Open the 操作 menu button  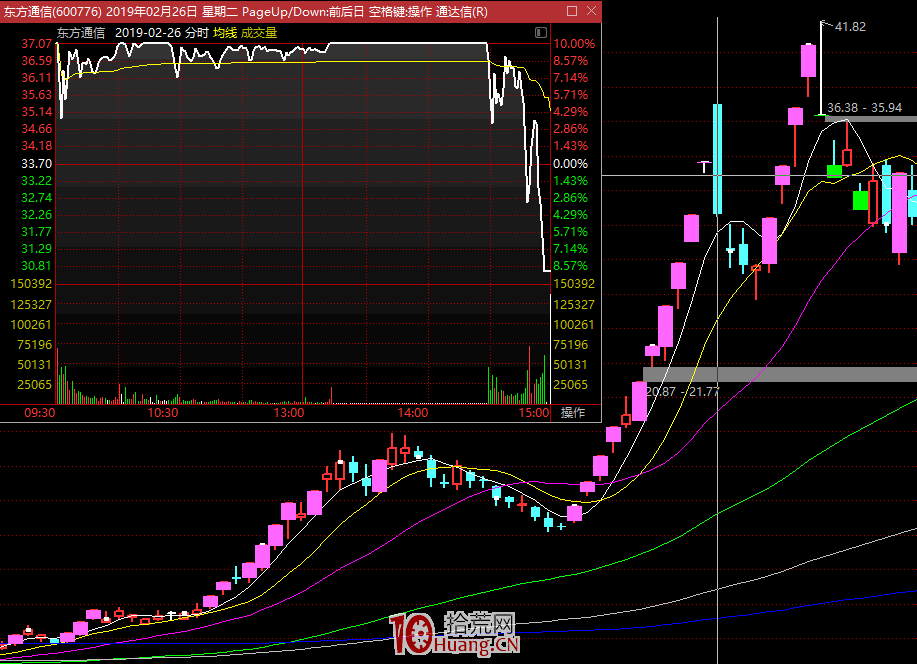click(x=573, y=412)
